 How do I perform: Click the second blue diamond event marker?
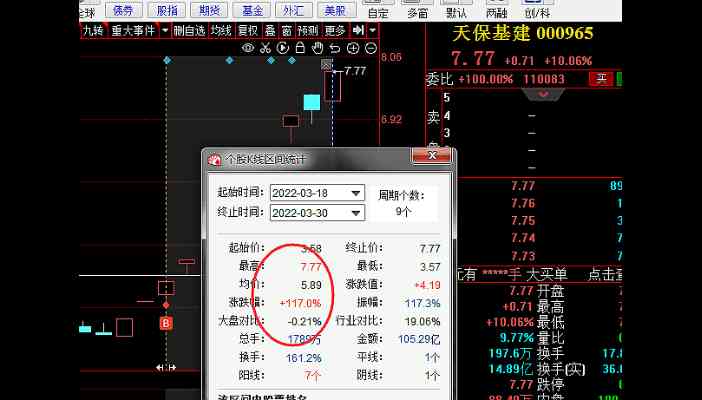click(x=230, y=60)
